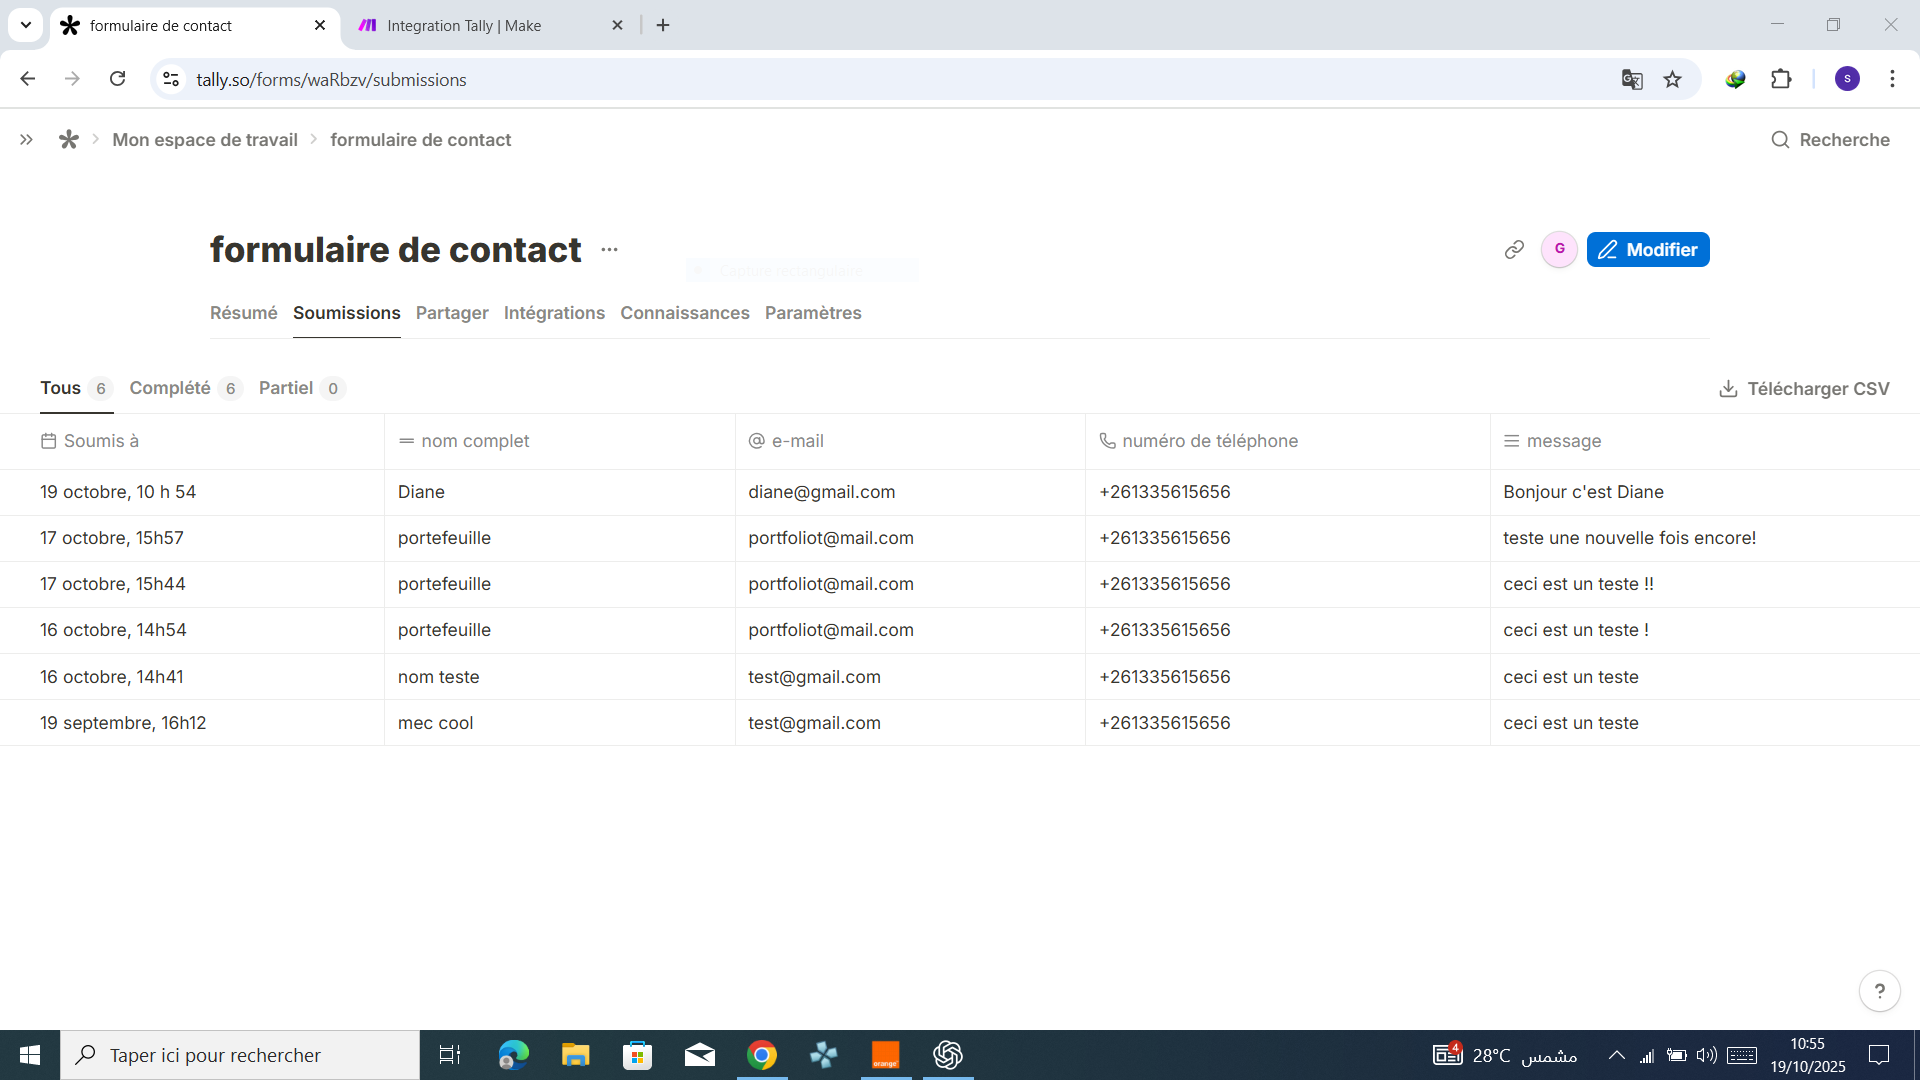1920x1080 pixels.
Task: Click the Google Translate icon in address bar
Action: [1632, 80]
